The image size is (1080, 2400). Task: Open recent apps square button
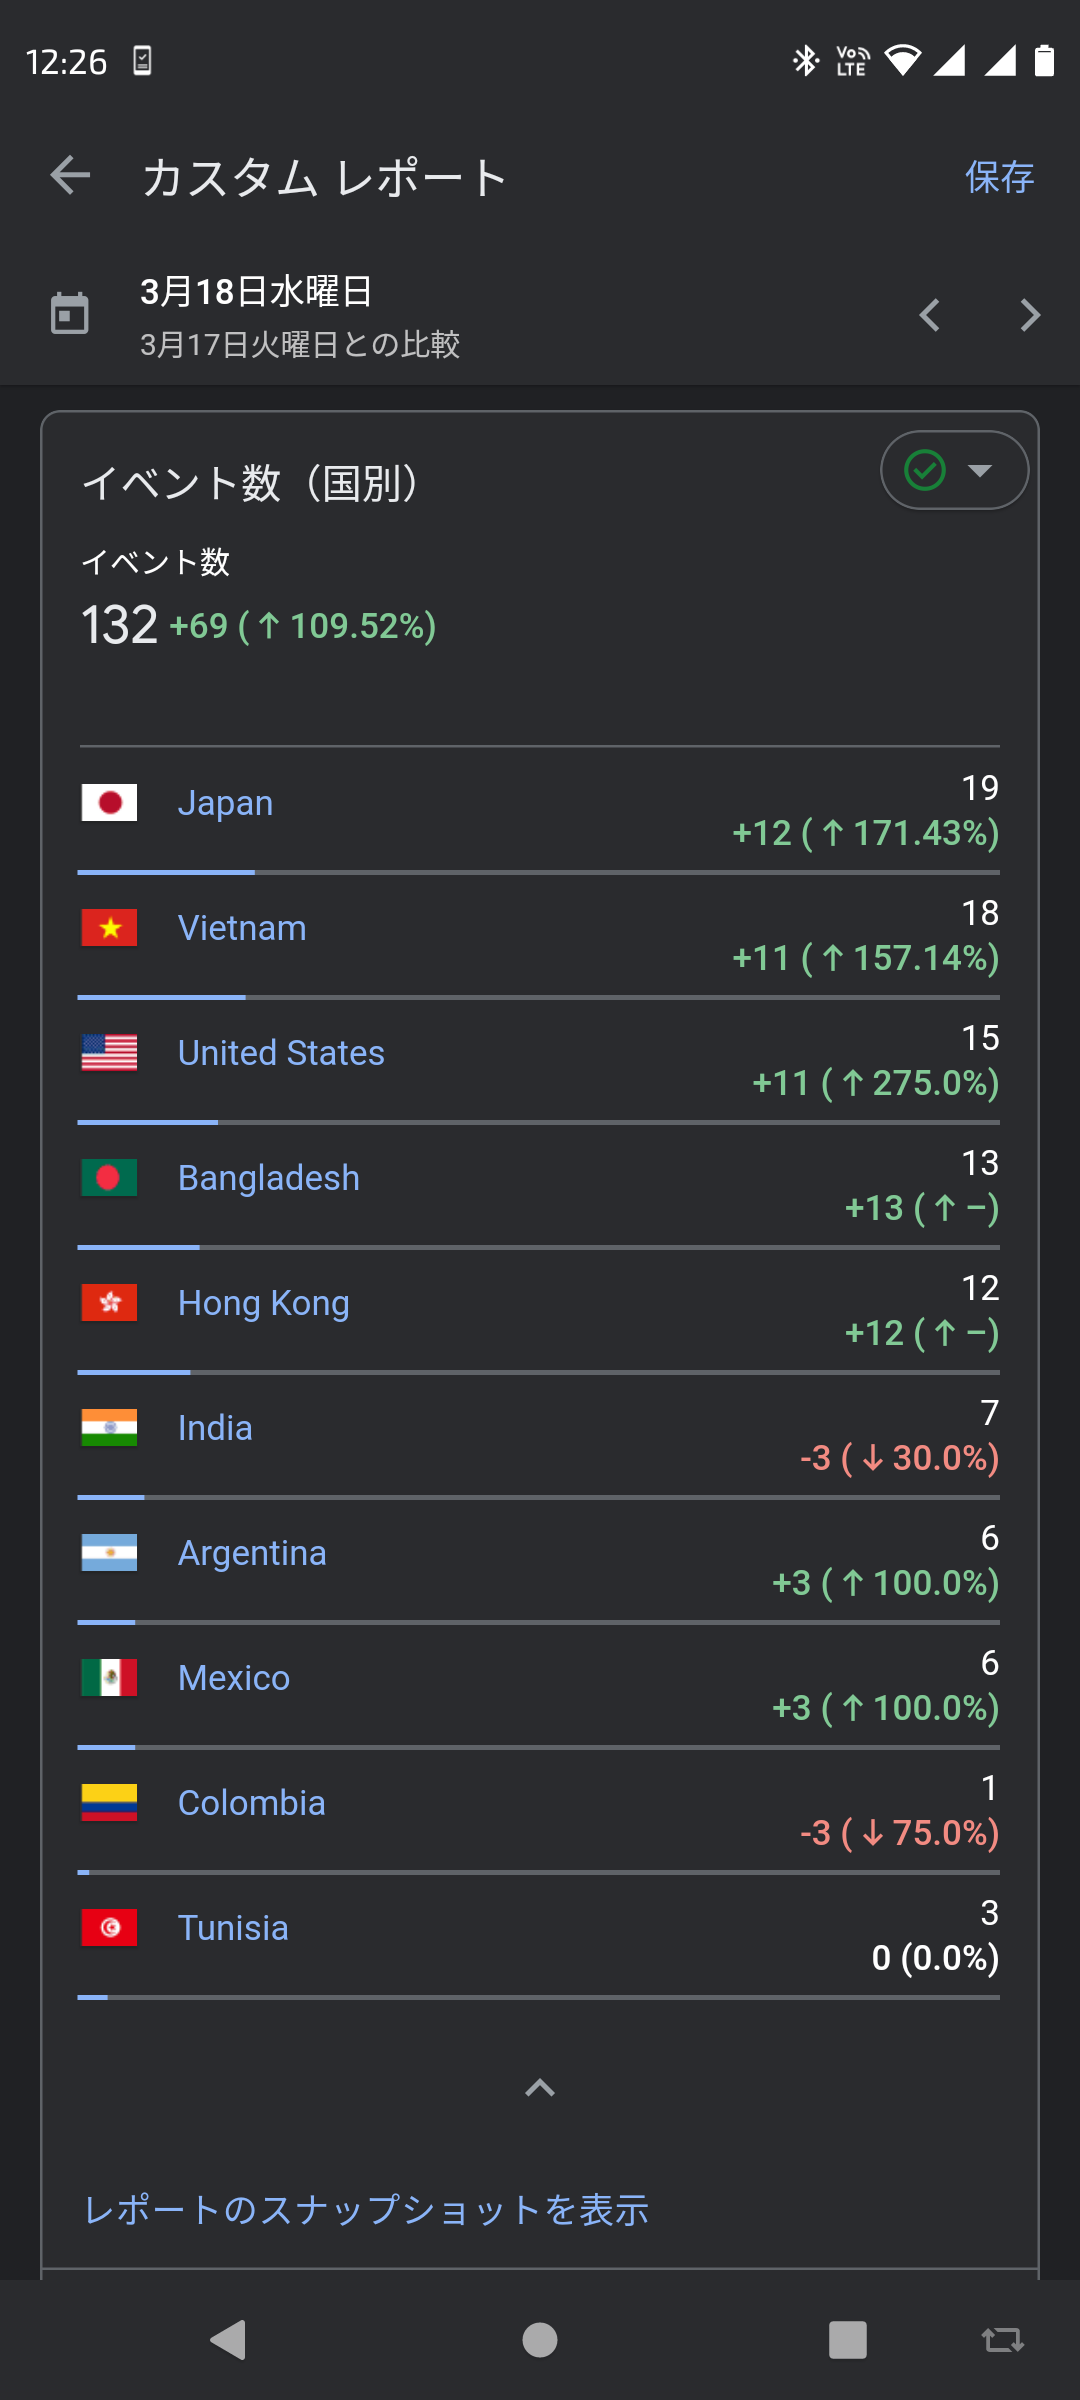[847, 2340]
